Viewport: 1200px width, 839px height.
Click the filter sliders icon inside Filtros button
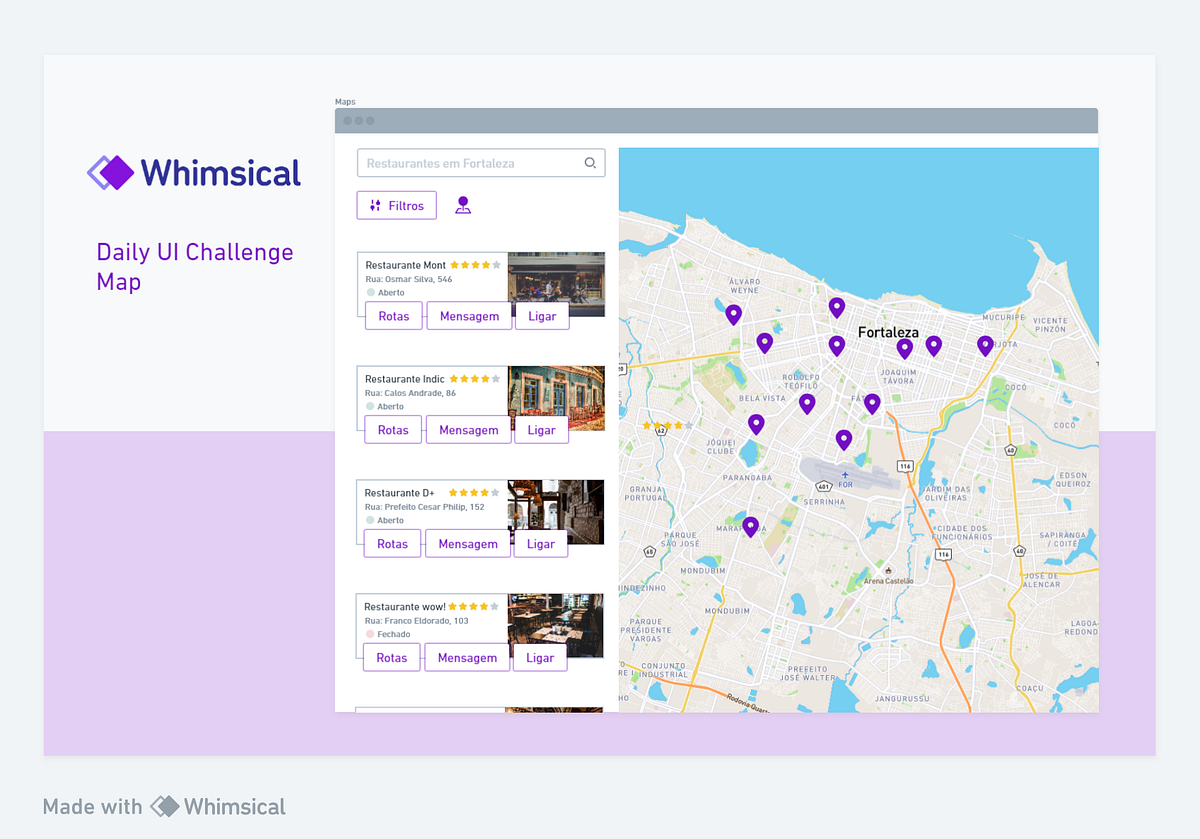click(373, 205)
